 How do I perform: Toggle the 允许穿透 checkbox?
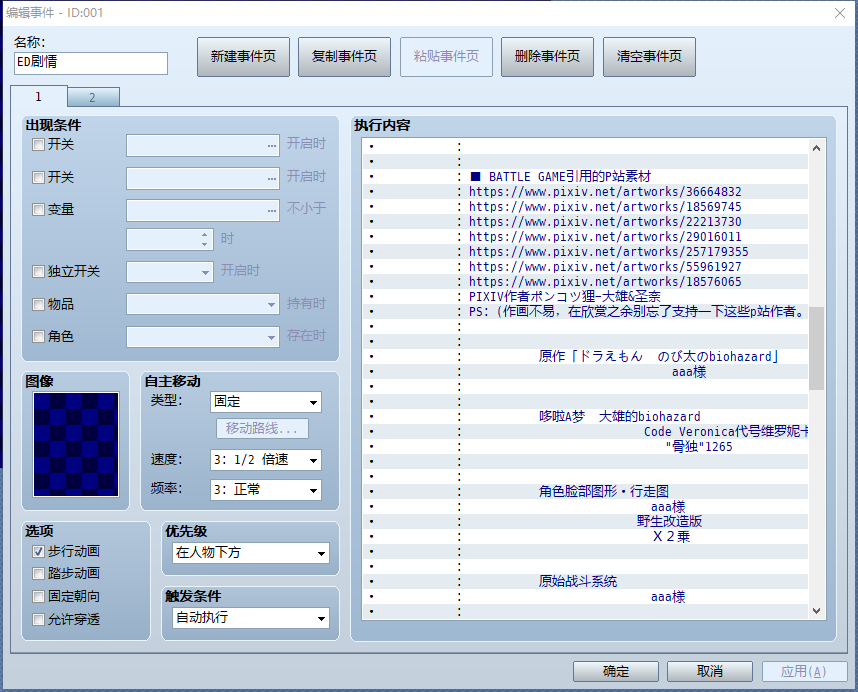[38, 619]
